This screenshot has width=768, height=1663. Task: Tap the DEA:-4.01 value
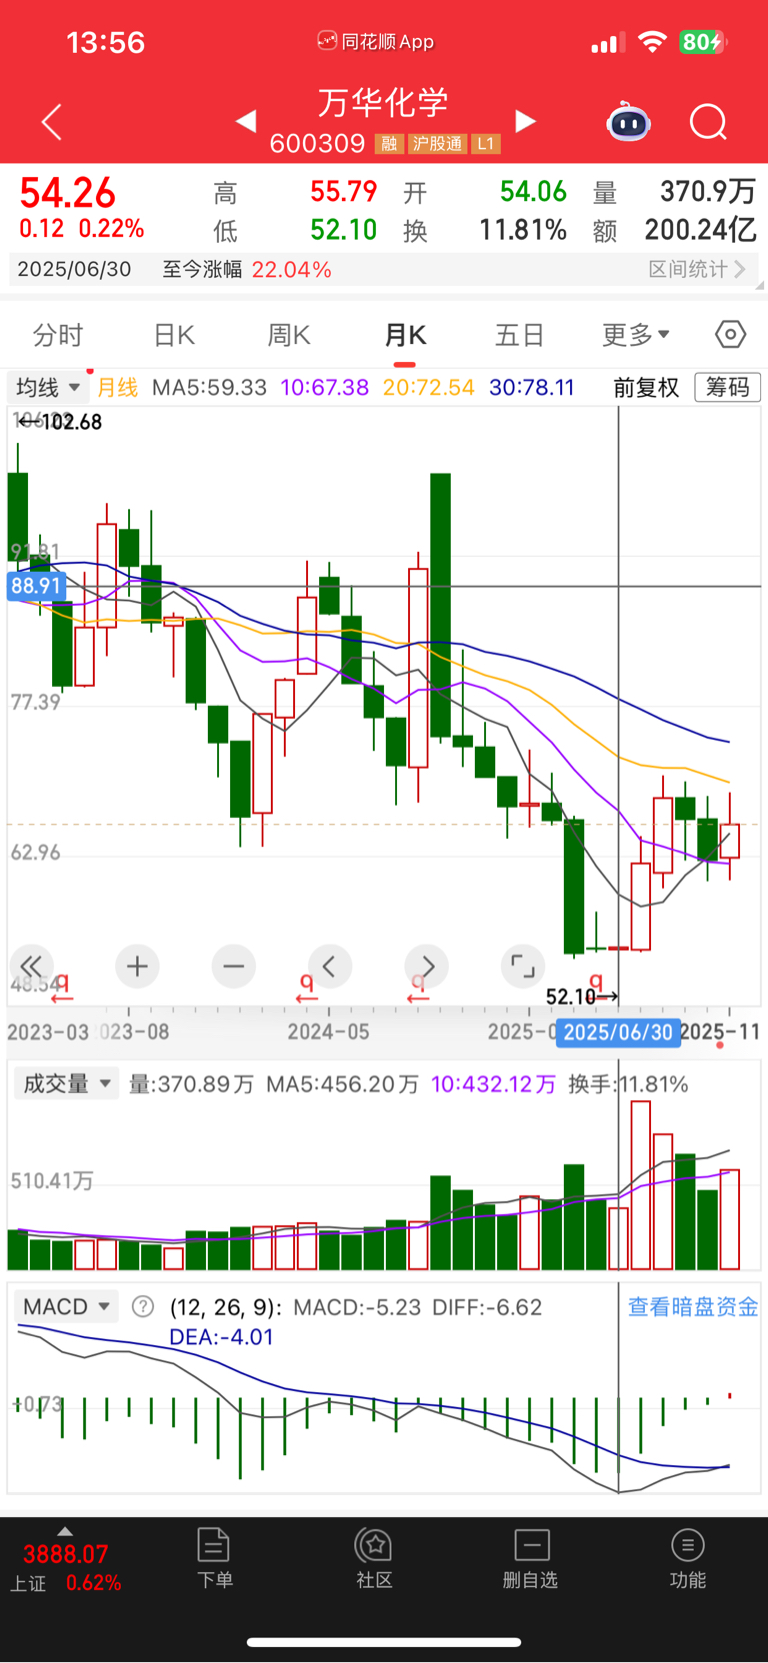click(222, 1337)
